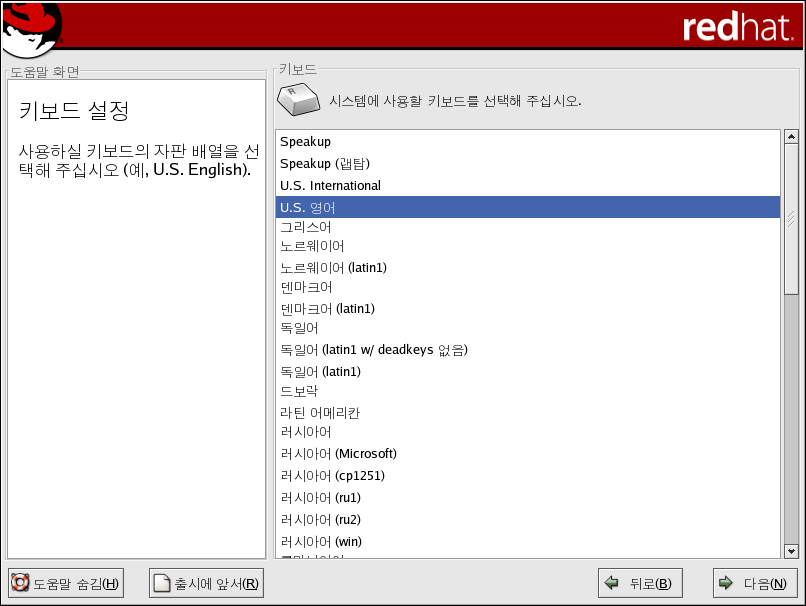
Task: Select 러시아어 (Microsoft) keyboard
Action: [338, 454]
